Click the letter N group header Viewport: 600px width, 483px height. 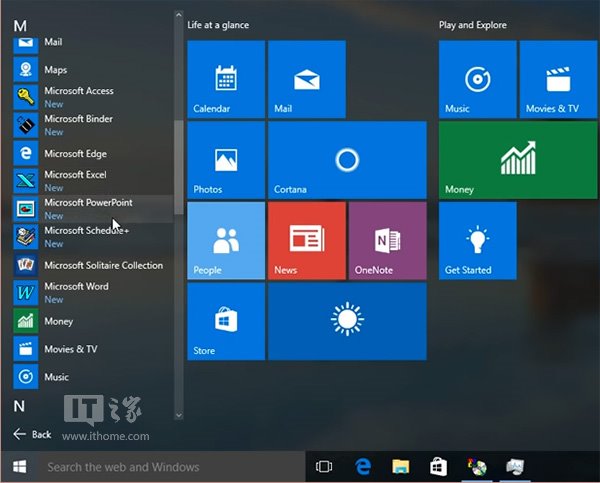(x=19, y=405)
